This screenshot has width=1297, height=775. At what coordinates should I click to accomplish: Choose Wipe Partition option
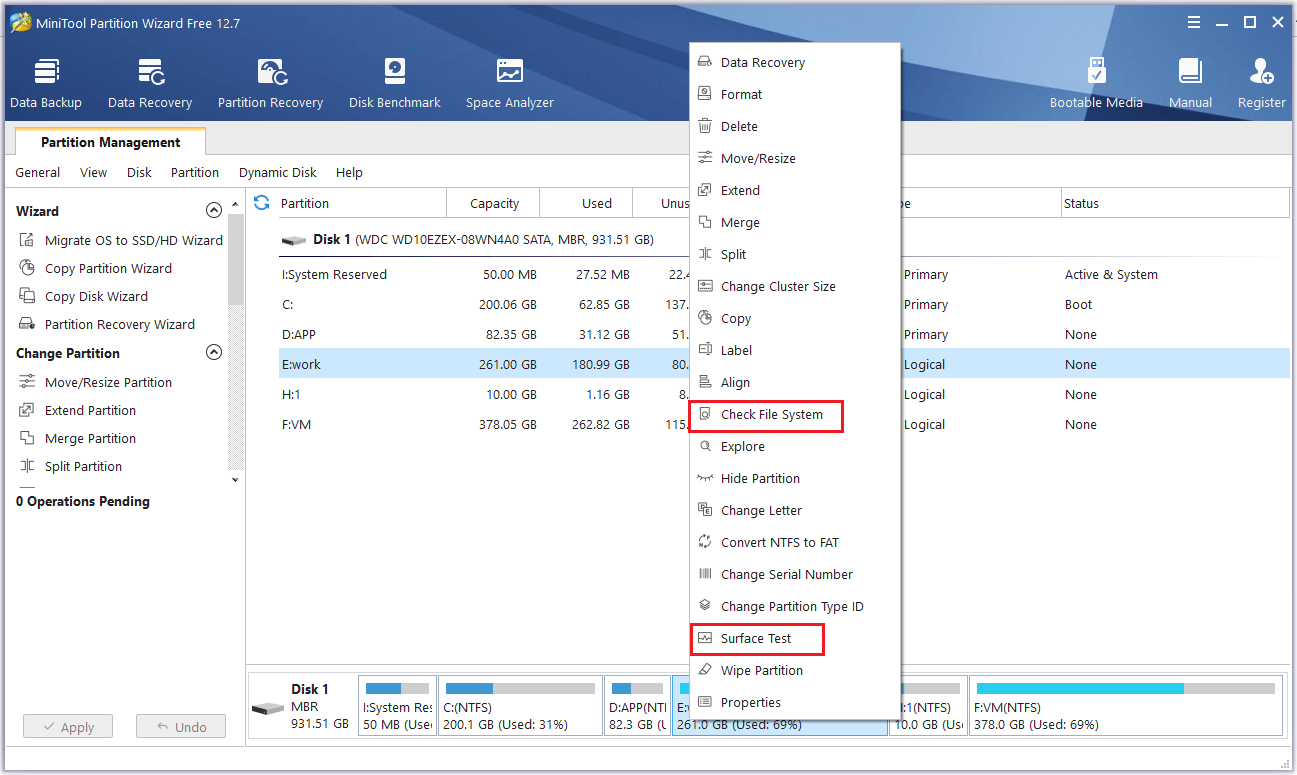pos(796,670)
